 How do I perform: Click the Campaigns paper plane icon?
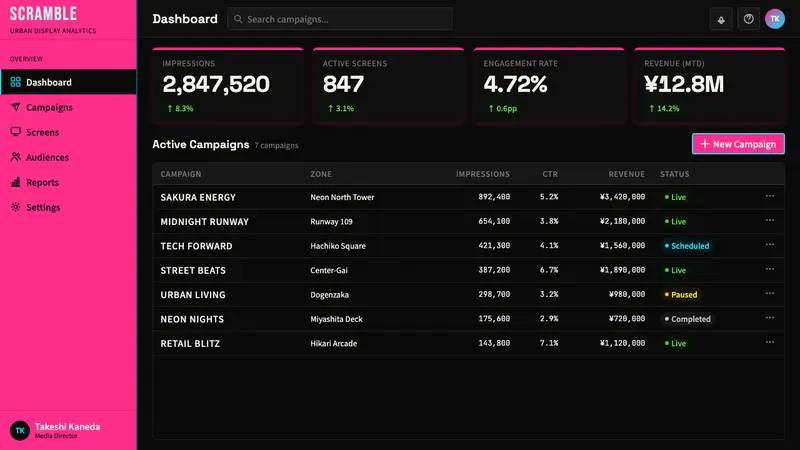point(16,107)
